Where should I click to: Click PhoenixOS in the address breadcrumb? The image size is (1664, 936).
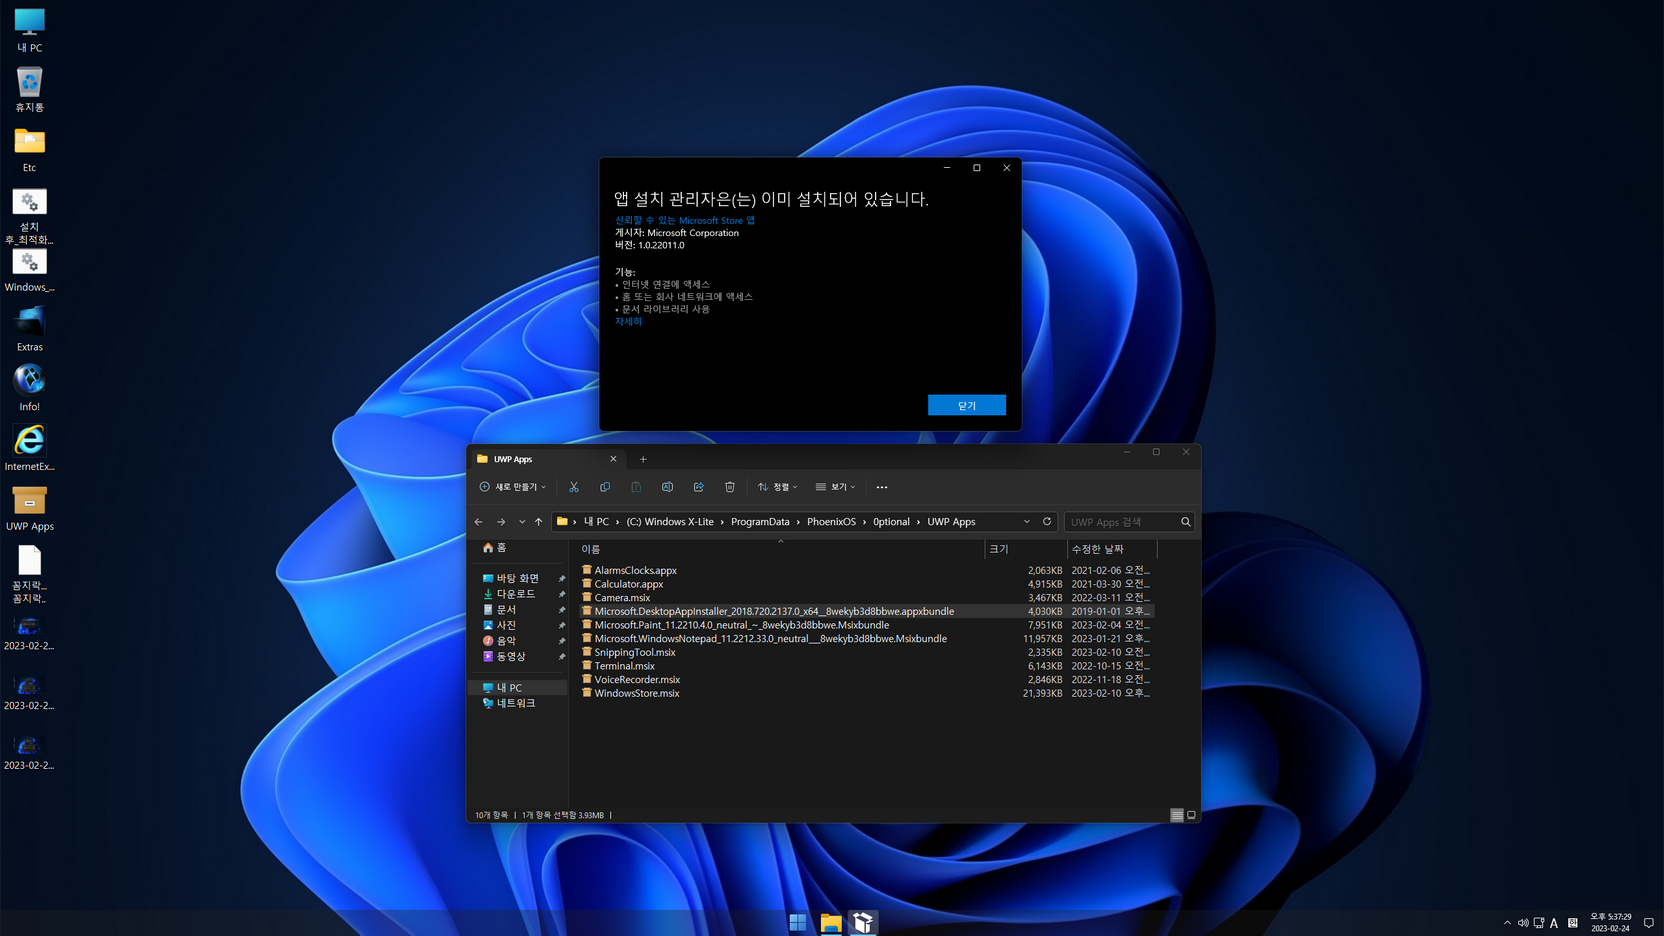(831, 522)
